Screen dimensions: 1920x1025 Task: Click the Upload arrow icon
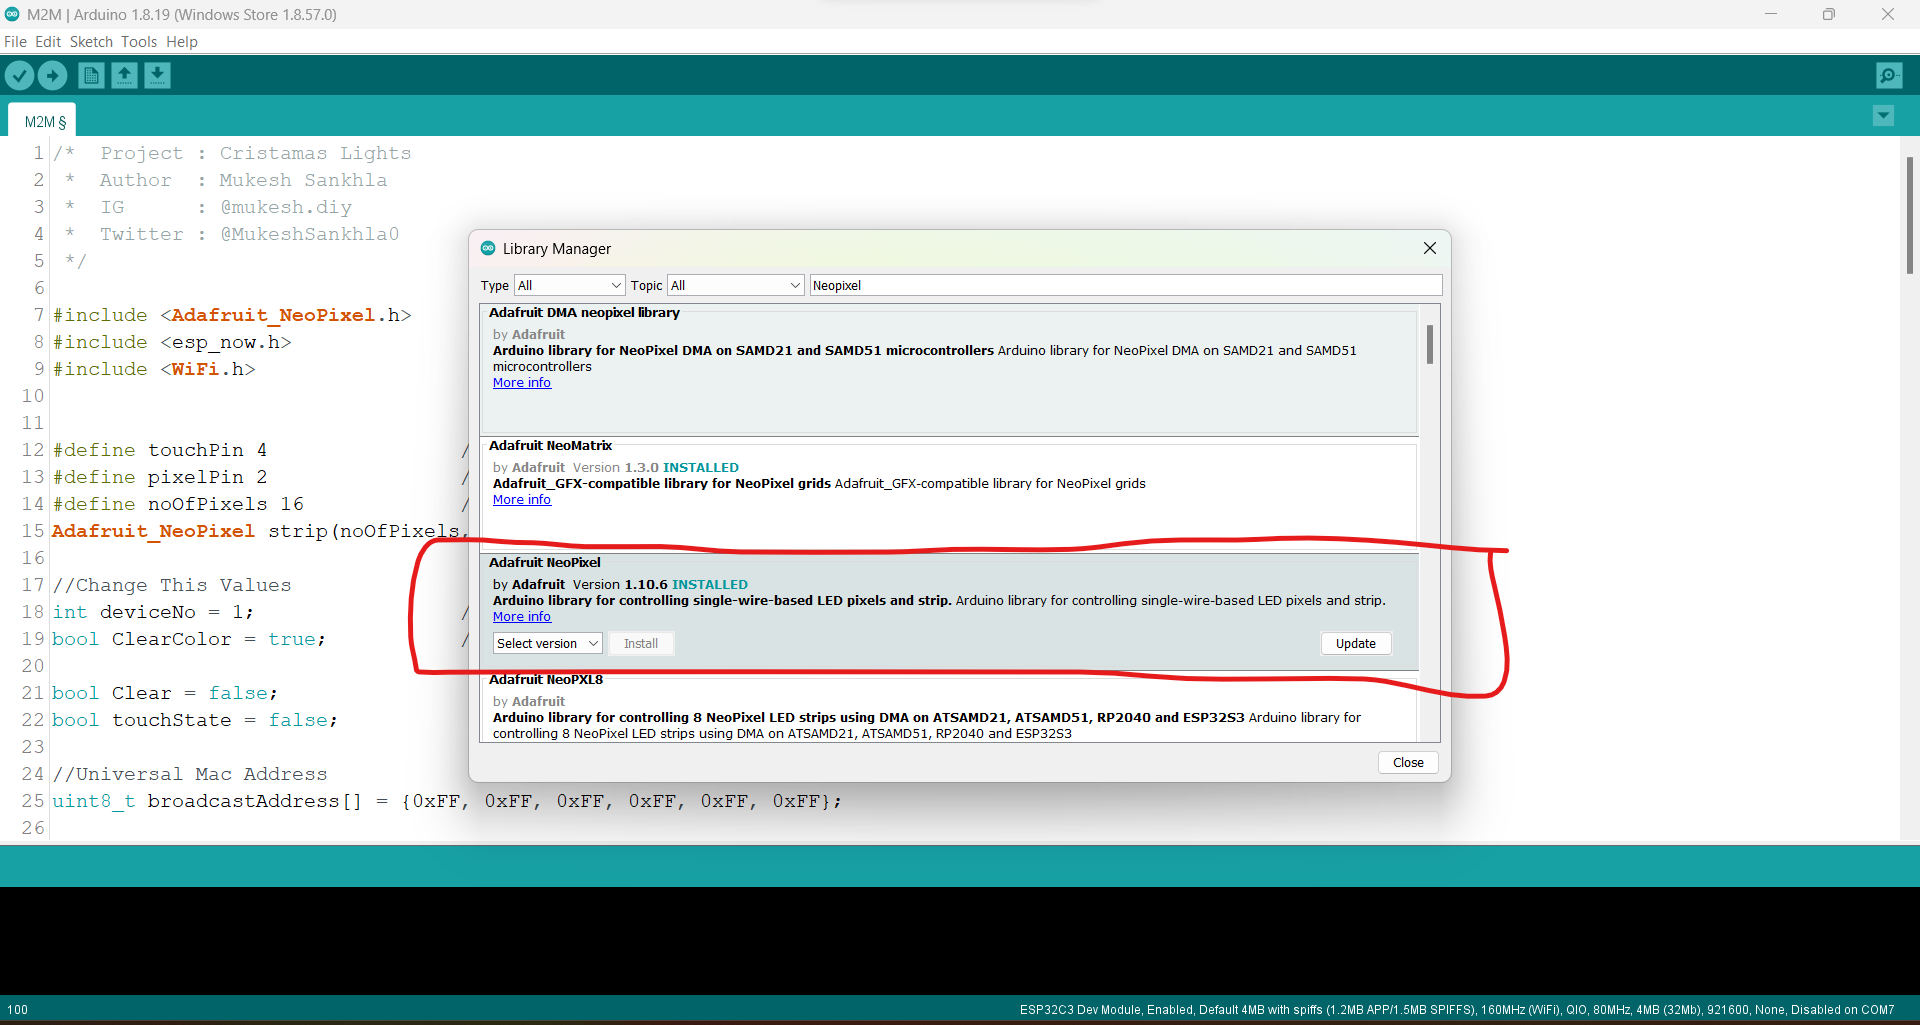click(x=52, y=75)
